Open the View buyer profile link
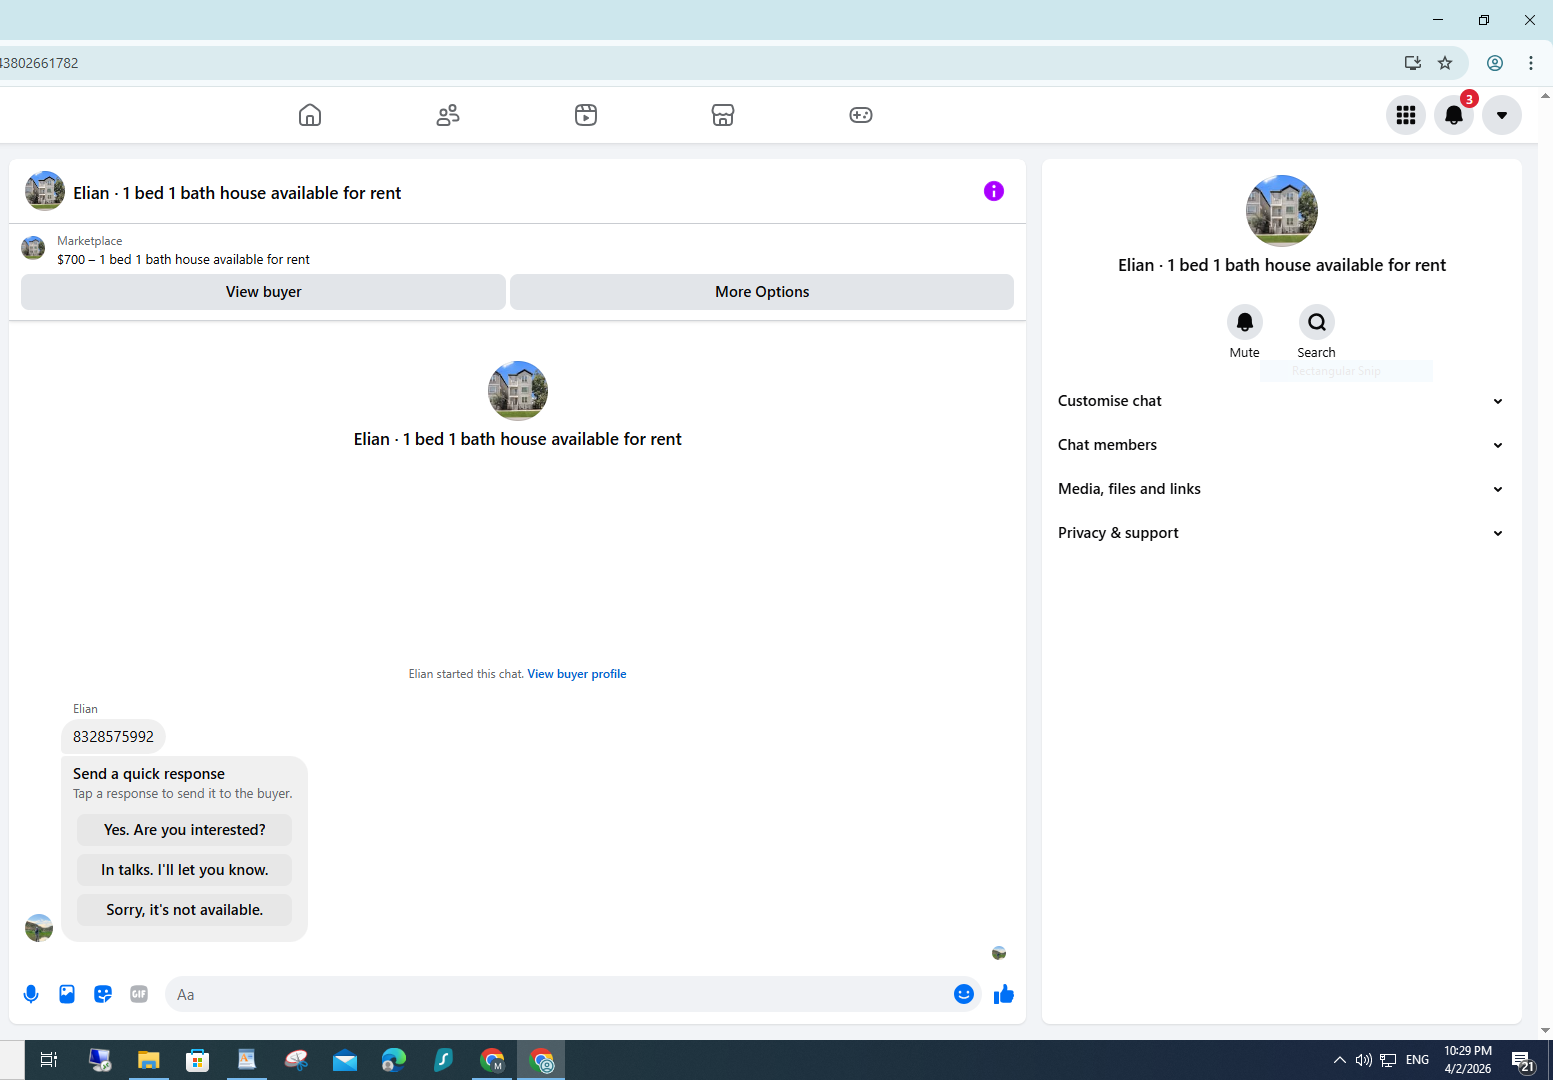1553x1080 pixels. pos(577,674)
